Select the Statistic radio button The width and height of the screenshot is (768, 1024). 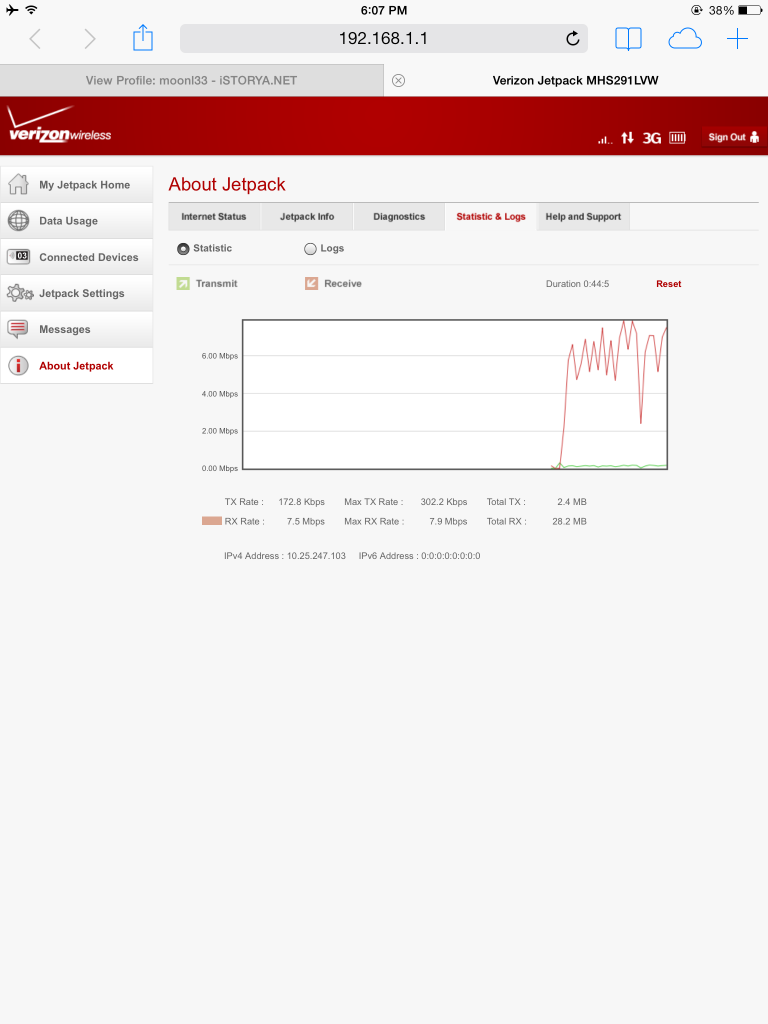[183, 249]
